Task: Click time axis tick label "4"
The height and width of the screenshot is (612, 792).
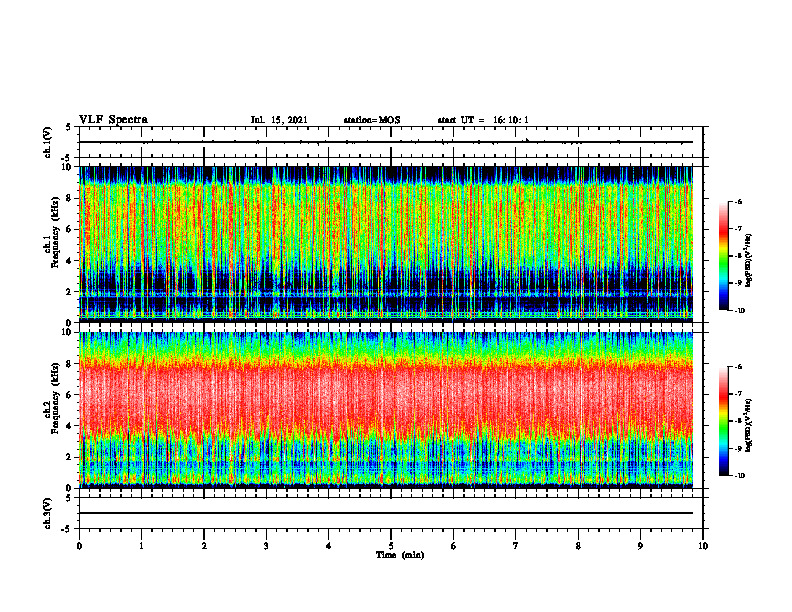Action: pos(329,546)
